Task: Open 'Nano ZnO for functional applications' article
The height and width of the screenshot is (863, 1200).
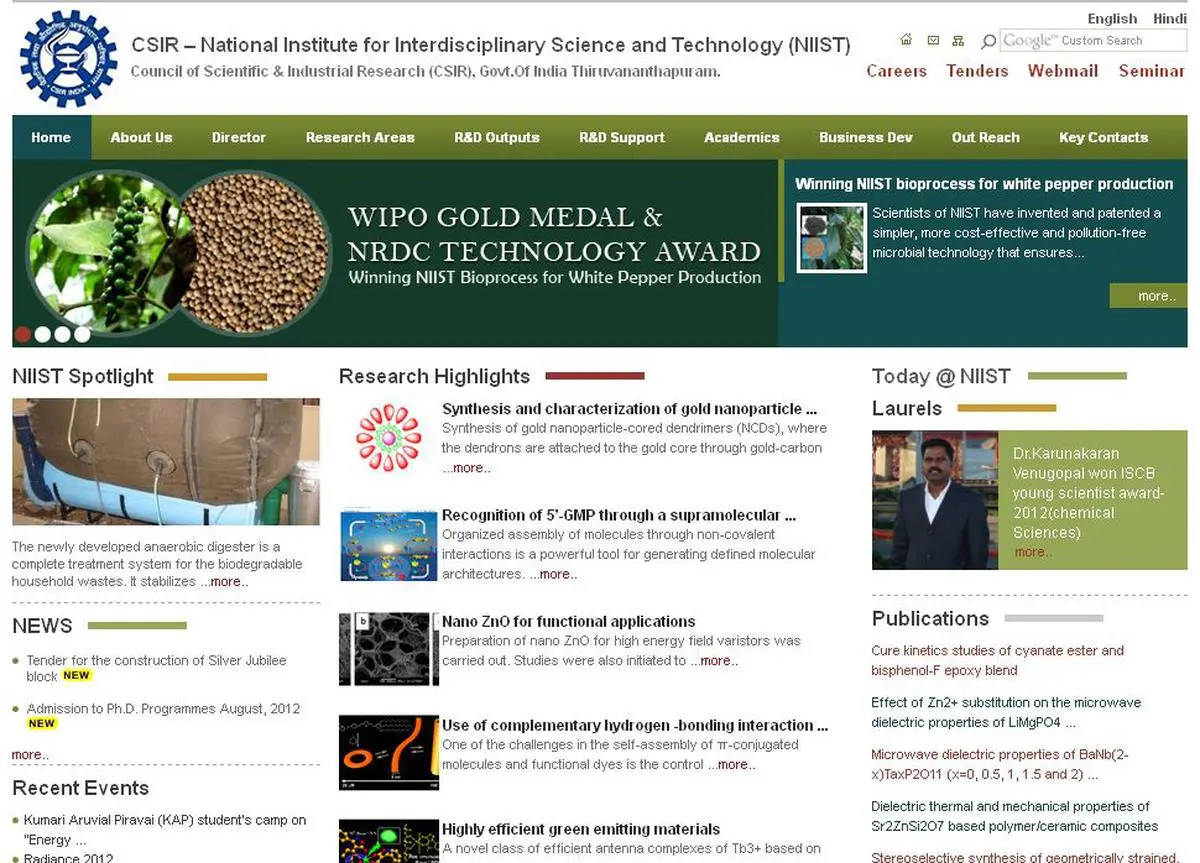Action: (x=569, y=621)
